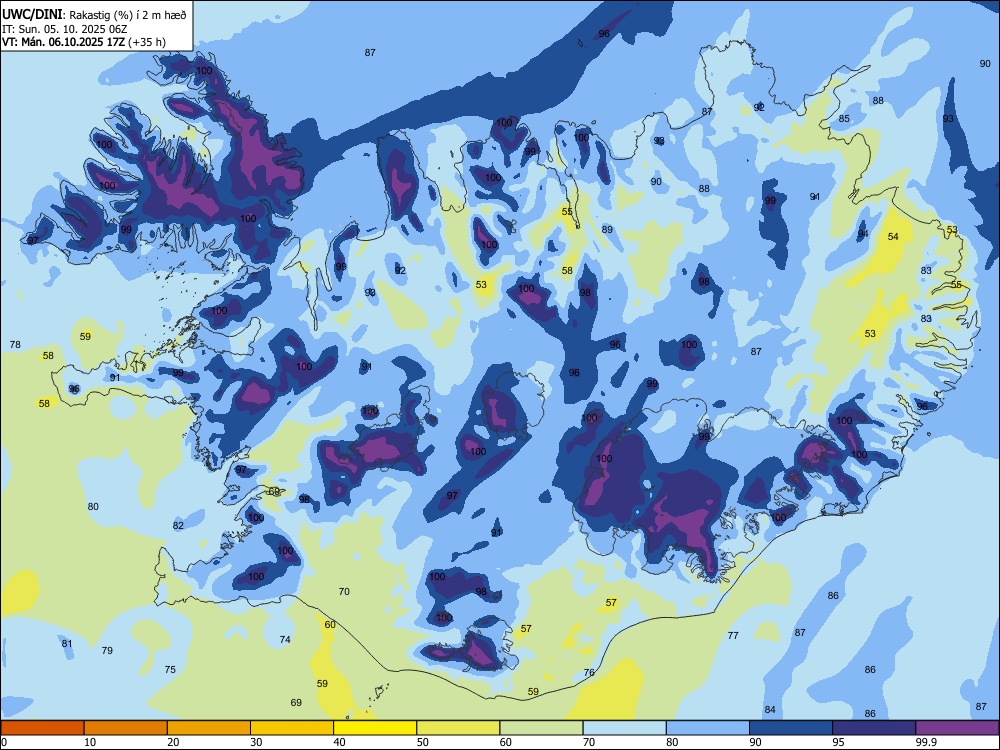Click the '40' legend scale label
Viewport: 1000px width, 750px height.
[x=339, y=742]
